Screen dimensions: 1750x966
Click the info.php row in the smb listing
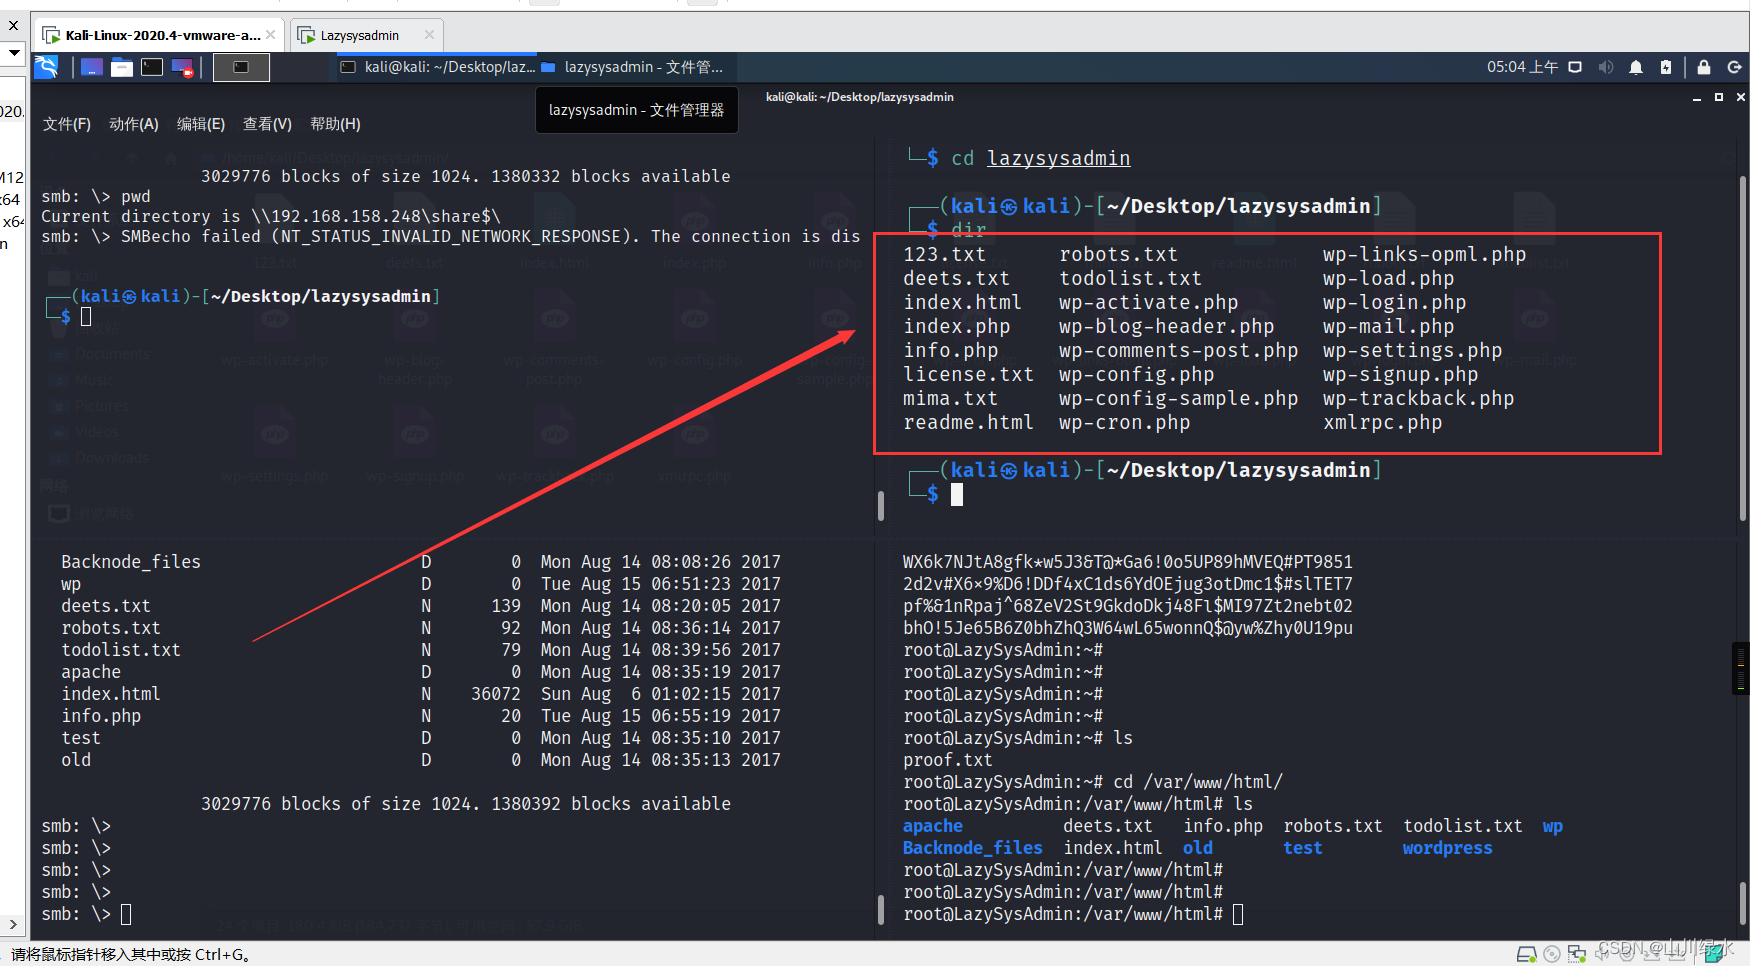[x=421, y=716]
